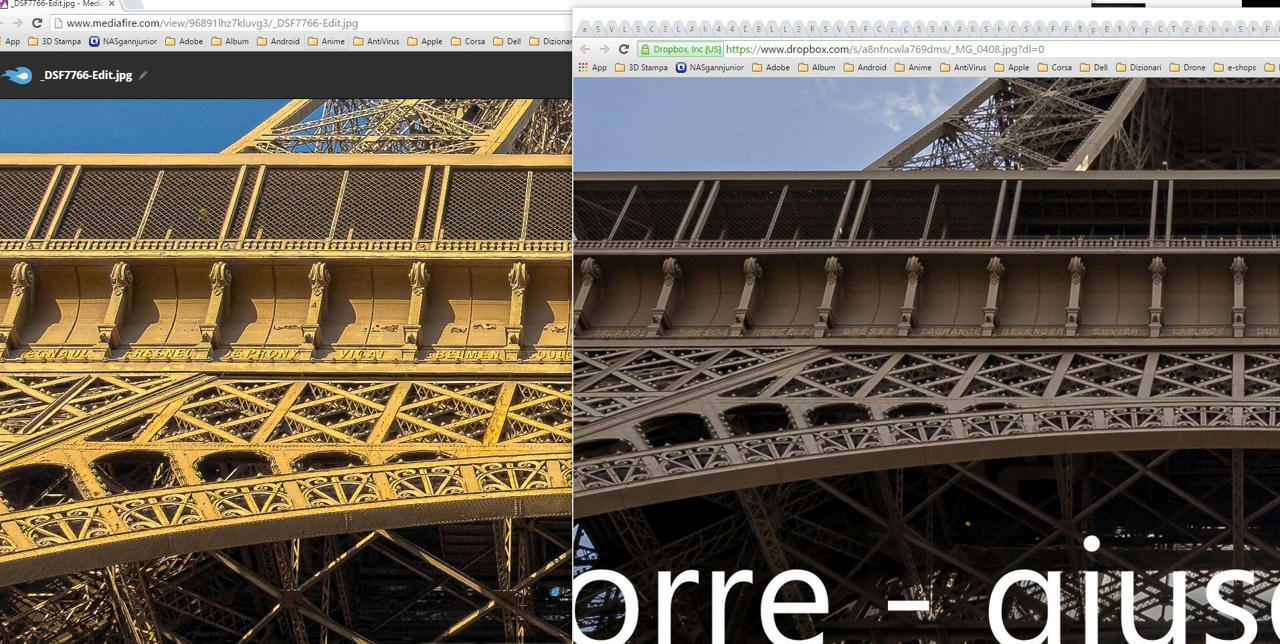Open Corsa bookmark folder in MediaFire window
The image size is (1280, 644).
pyautogui.click(x=468, y=41)
